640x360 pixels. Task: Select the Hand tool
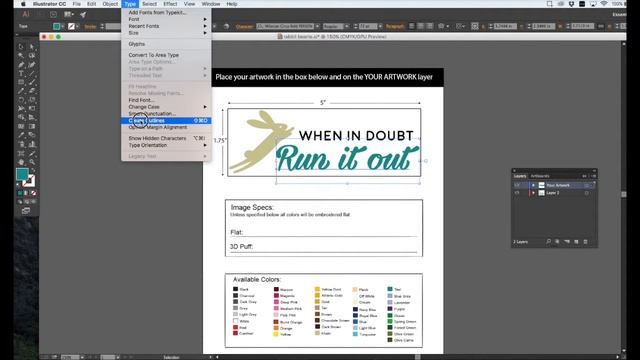(21, 162)
